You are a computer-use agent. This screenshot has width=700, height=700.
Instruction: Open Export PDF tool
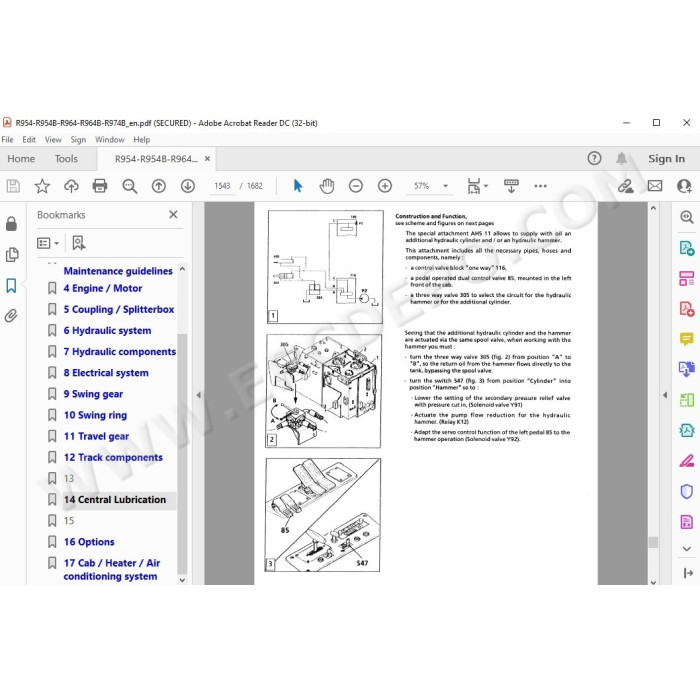[x=687, y=248]
